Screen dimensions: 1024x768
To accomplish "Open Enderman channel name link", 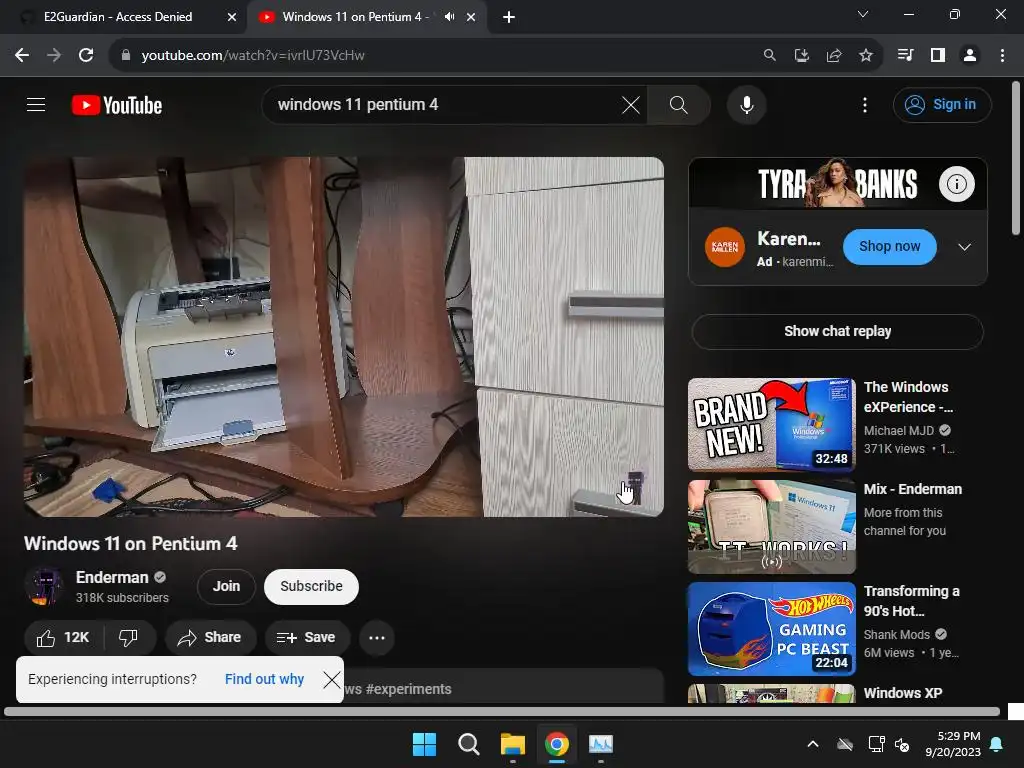I will [112, 577].
